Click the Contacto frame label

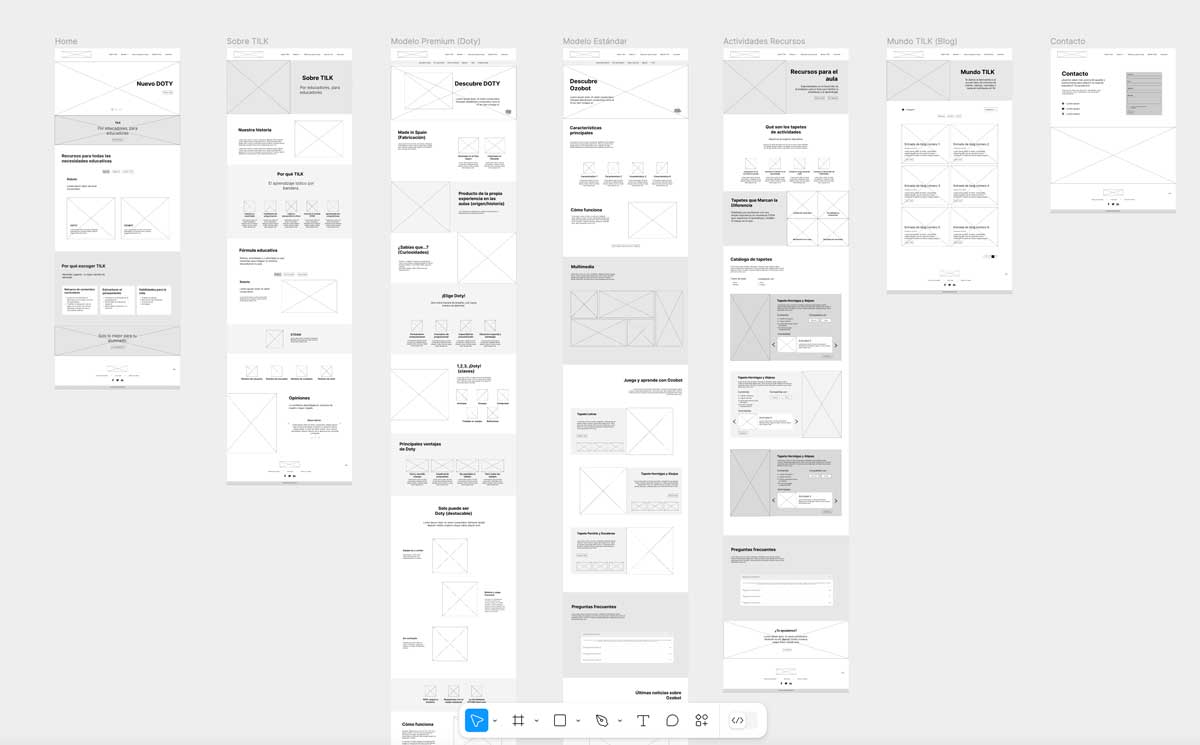coord(1067,41)
